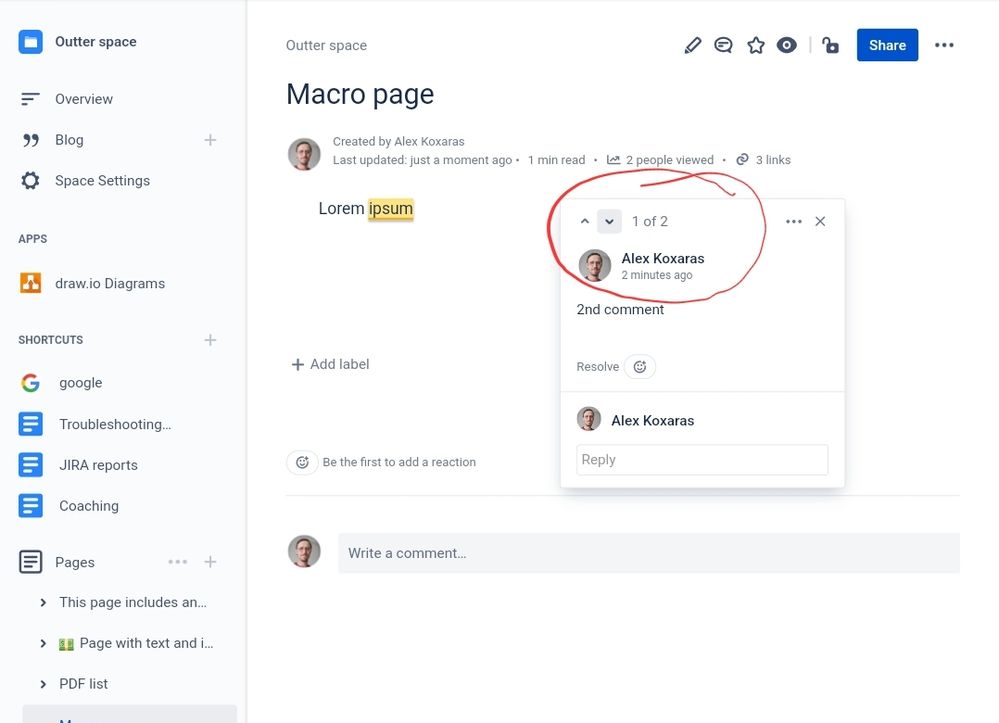Click the draw.io Diagrams orange icon

point(30,283)
